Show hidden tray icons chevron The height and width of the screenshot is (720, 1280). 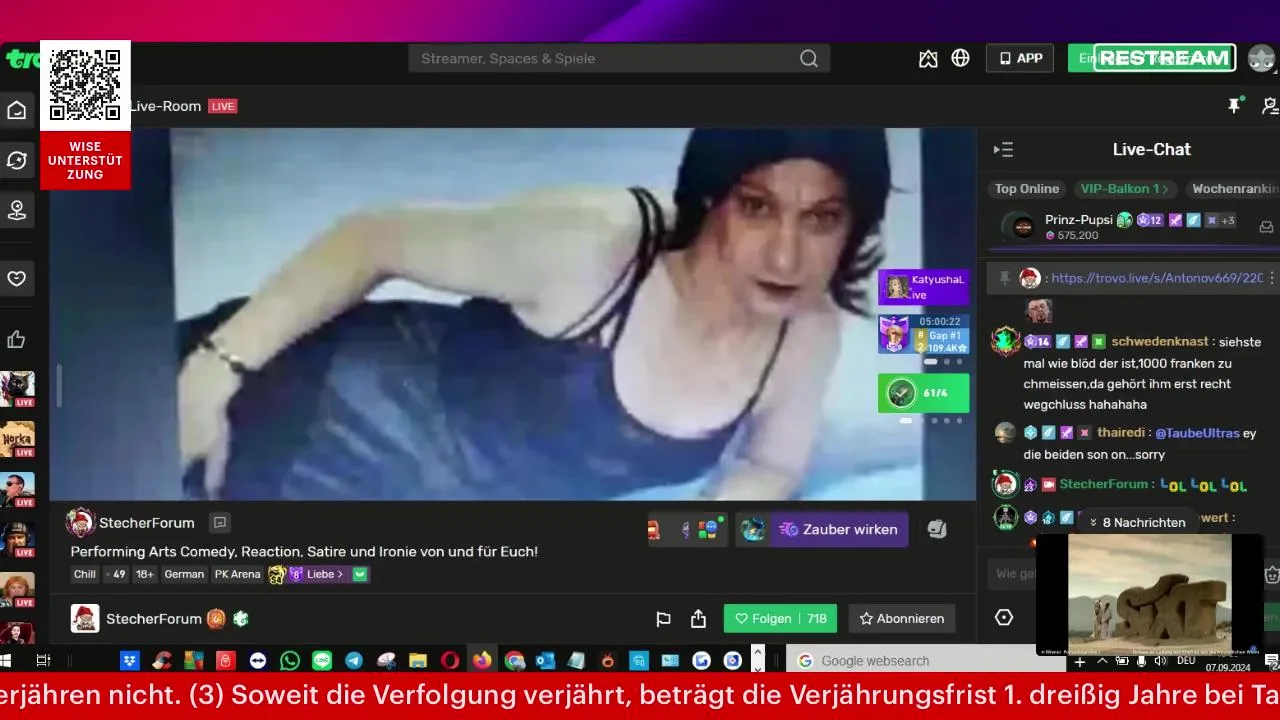click(x=1103, y=661)
